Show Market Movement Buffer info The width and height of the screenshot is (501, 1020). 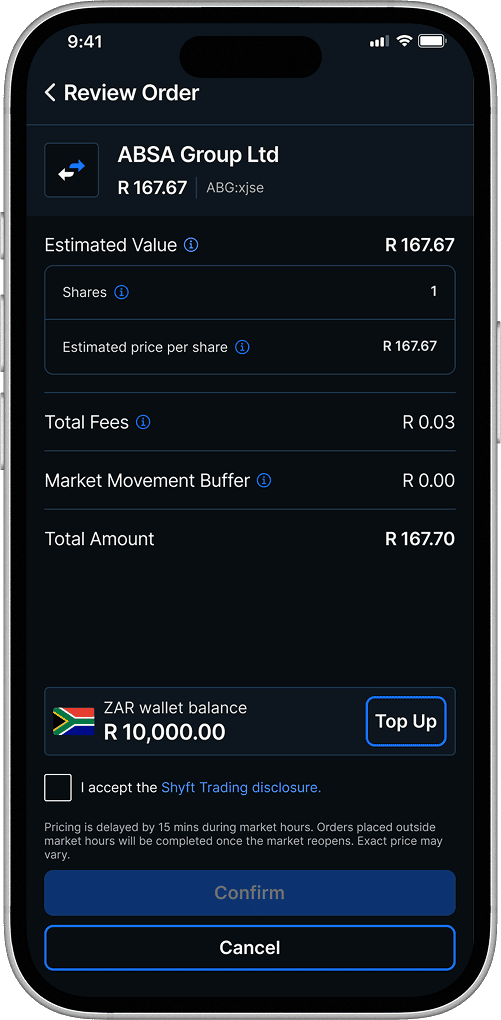[264, 481]
